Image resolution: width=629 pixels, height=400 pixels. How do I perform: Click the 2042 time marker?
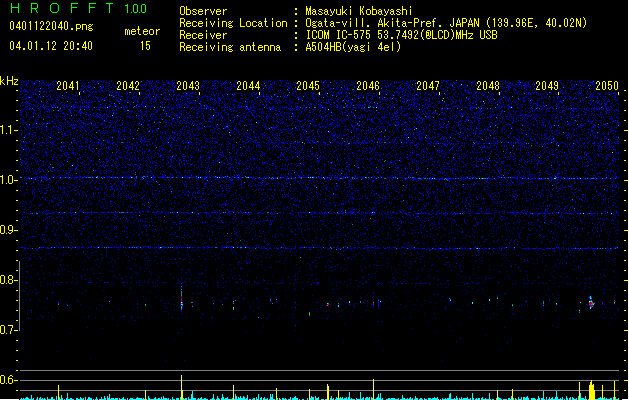click(x=128, y=86)
